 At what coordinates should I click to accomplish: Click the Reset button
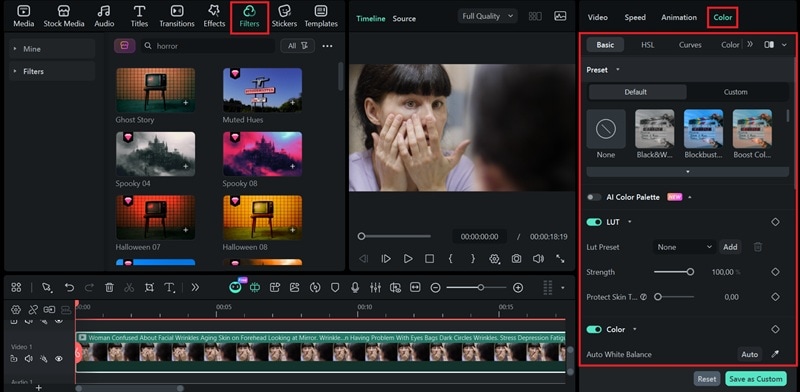pos(707,379)
